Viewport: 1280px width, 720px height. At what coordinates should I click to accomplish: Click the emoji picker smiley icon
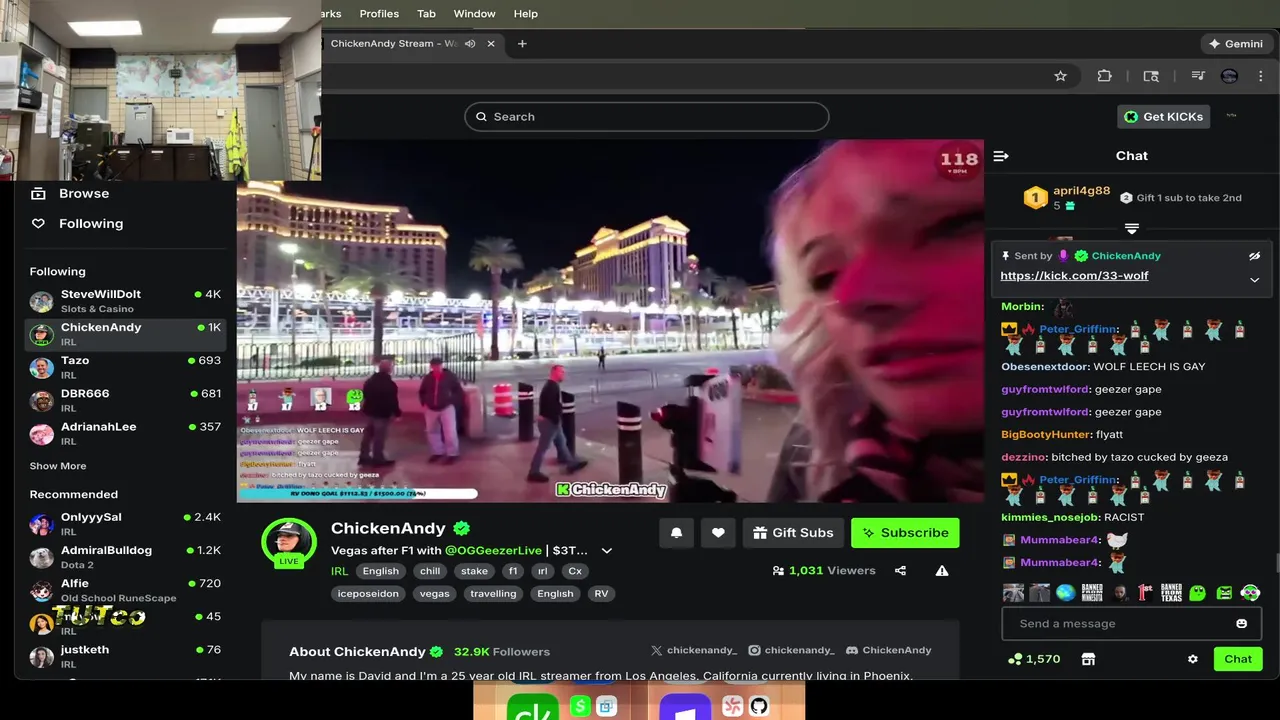(1241, 624)
